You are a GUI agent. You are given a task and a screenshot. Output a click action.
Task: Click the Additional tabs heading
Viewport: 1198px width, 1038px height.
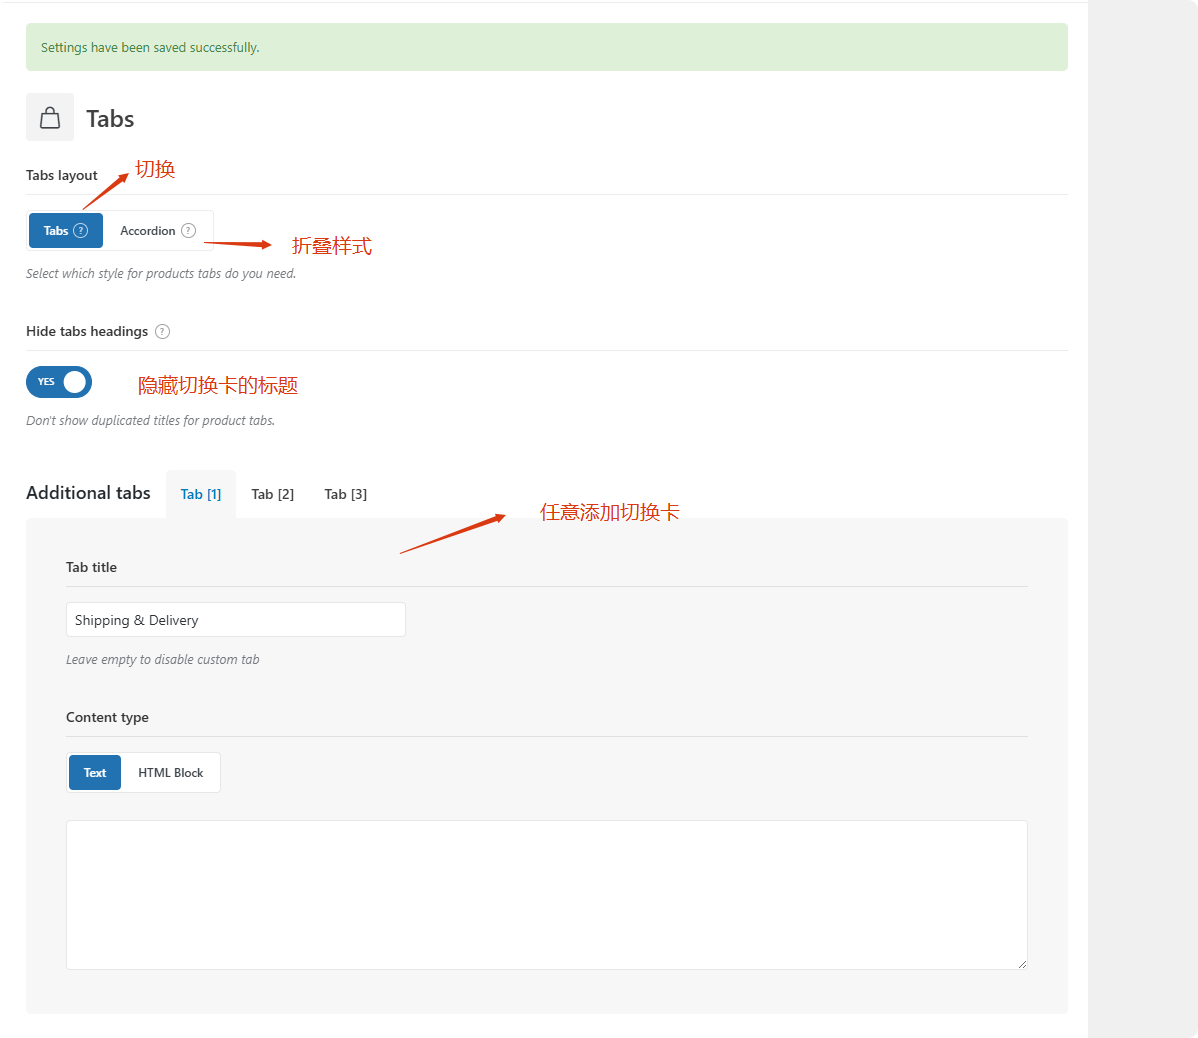[88, 493]
